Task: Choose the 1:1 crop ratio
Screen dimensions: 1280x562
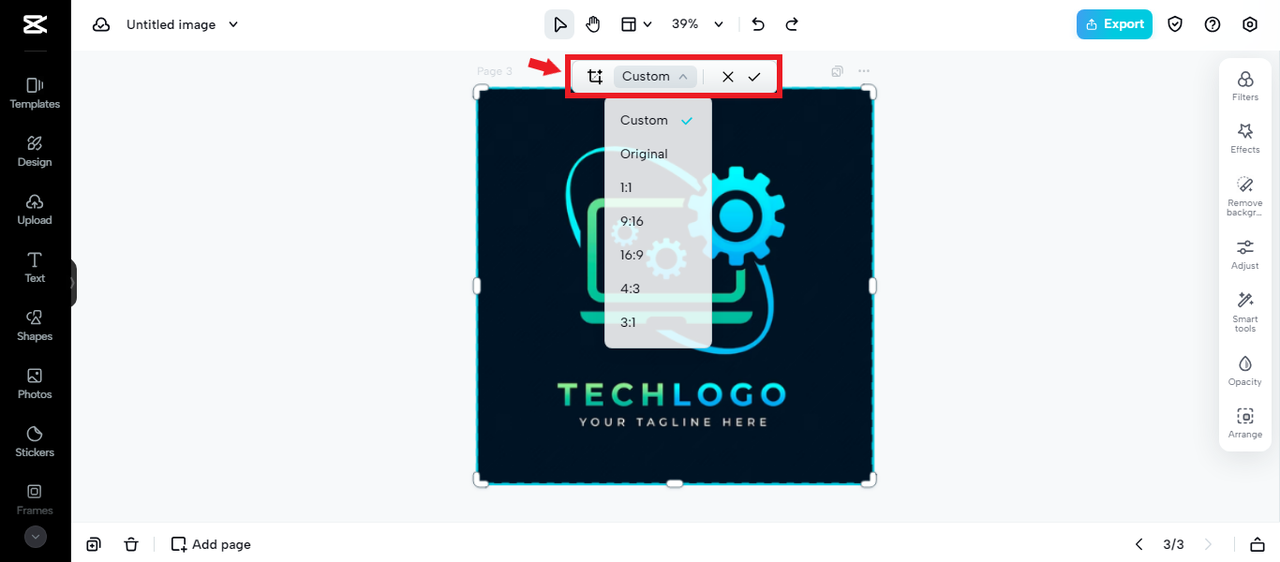Action: click(x=658, y=188)
